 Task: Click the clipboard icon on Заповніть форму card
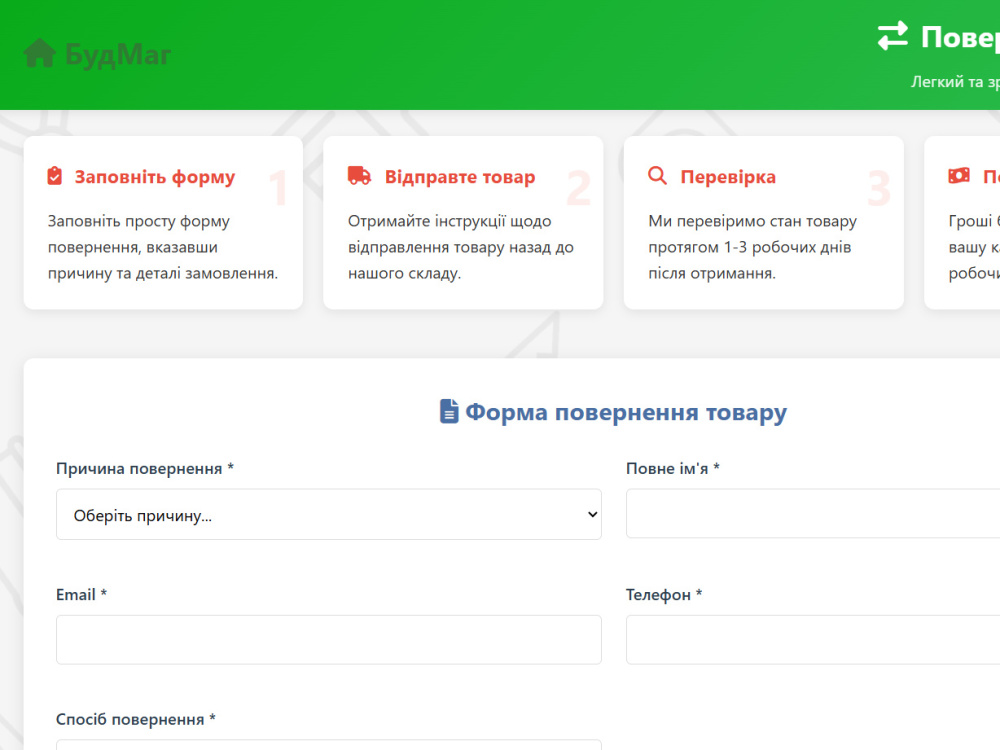(55, 176)
